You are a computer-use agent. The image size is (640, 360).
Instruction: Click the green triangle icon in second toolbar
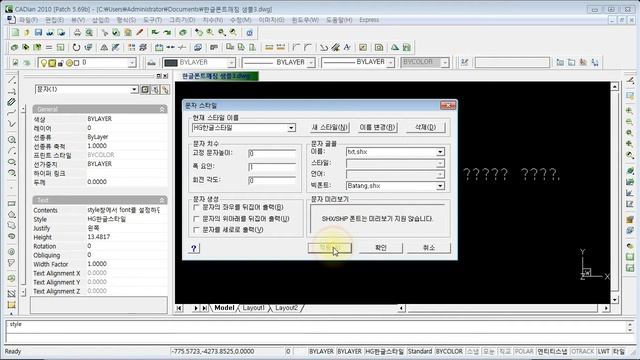point(395,47)
